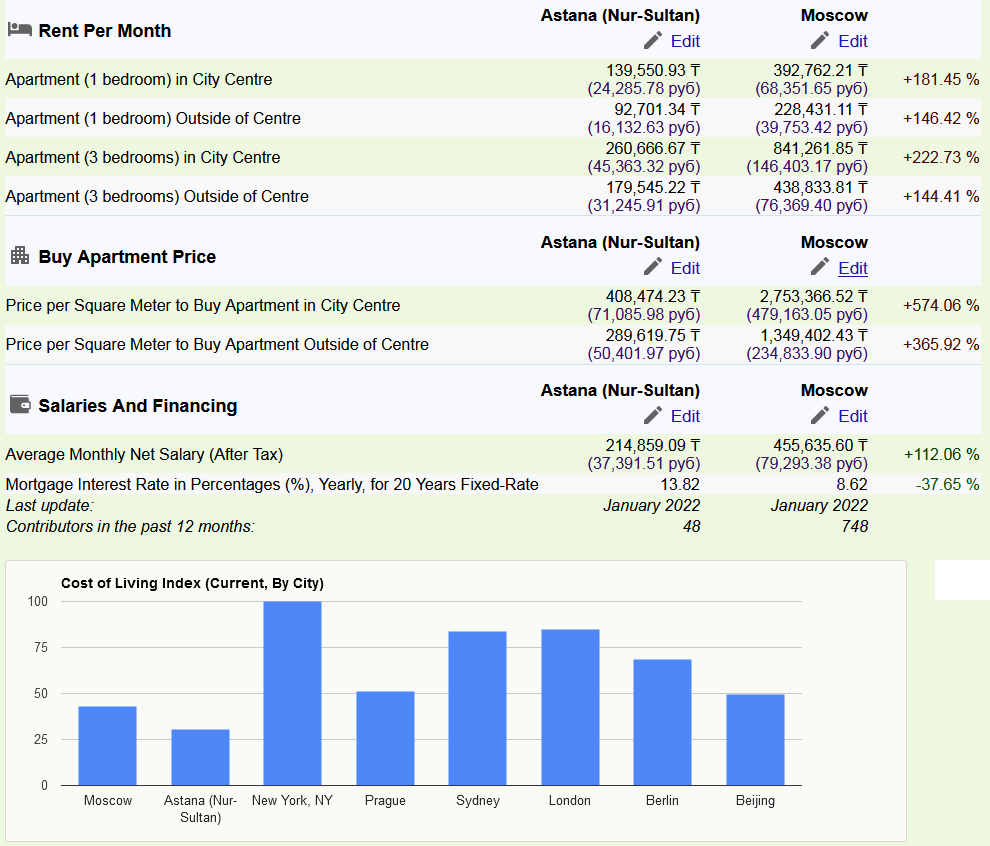
Task: Click the Sydney bar in the chart
Action: pos(477,708)
